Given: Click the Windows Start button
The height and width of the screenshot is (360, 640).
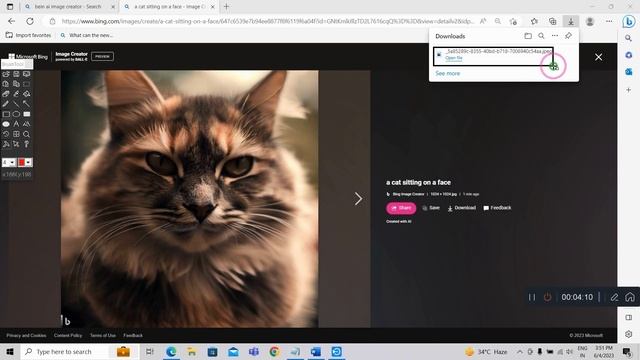Looking at the screenshot, I should point(10,351).
